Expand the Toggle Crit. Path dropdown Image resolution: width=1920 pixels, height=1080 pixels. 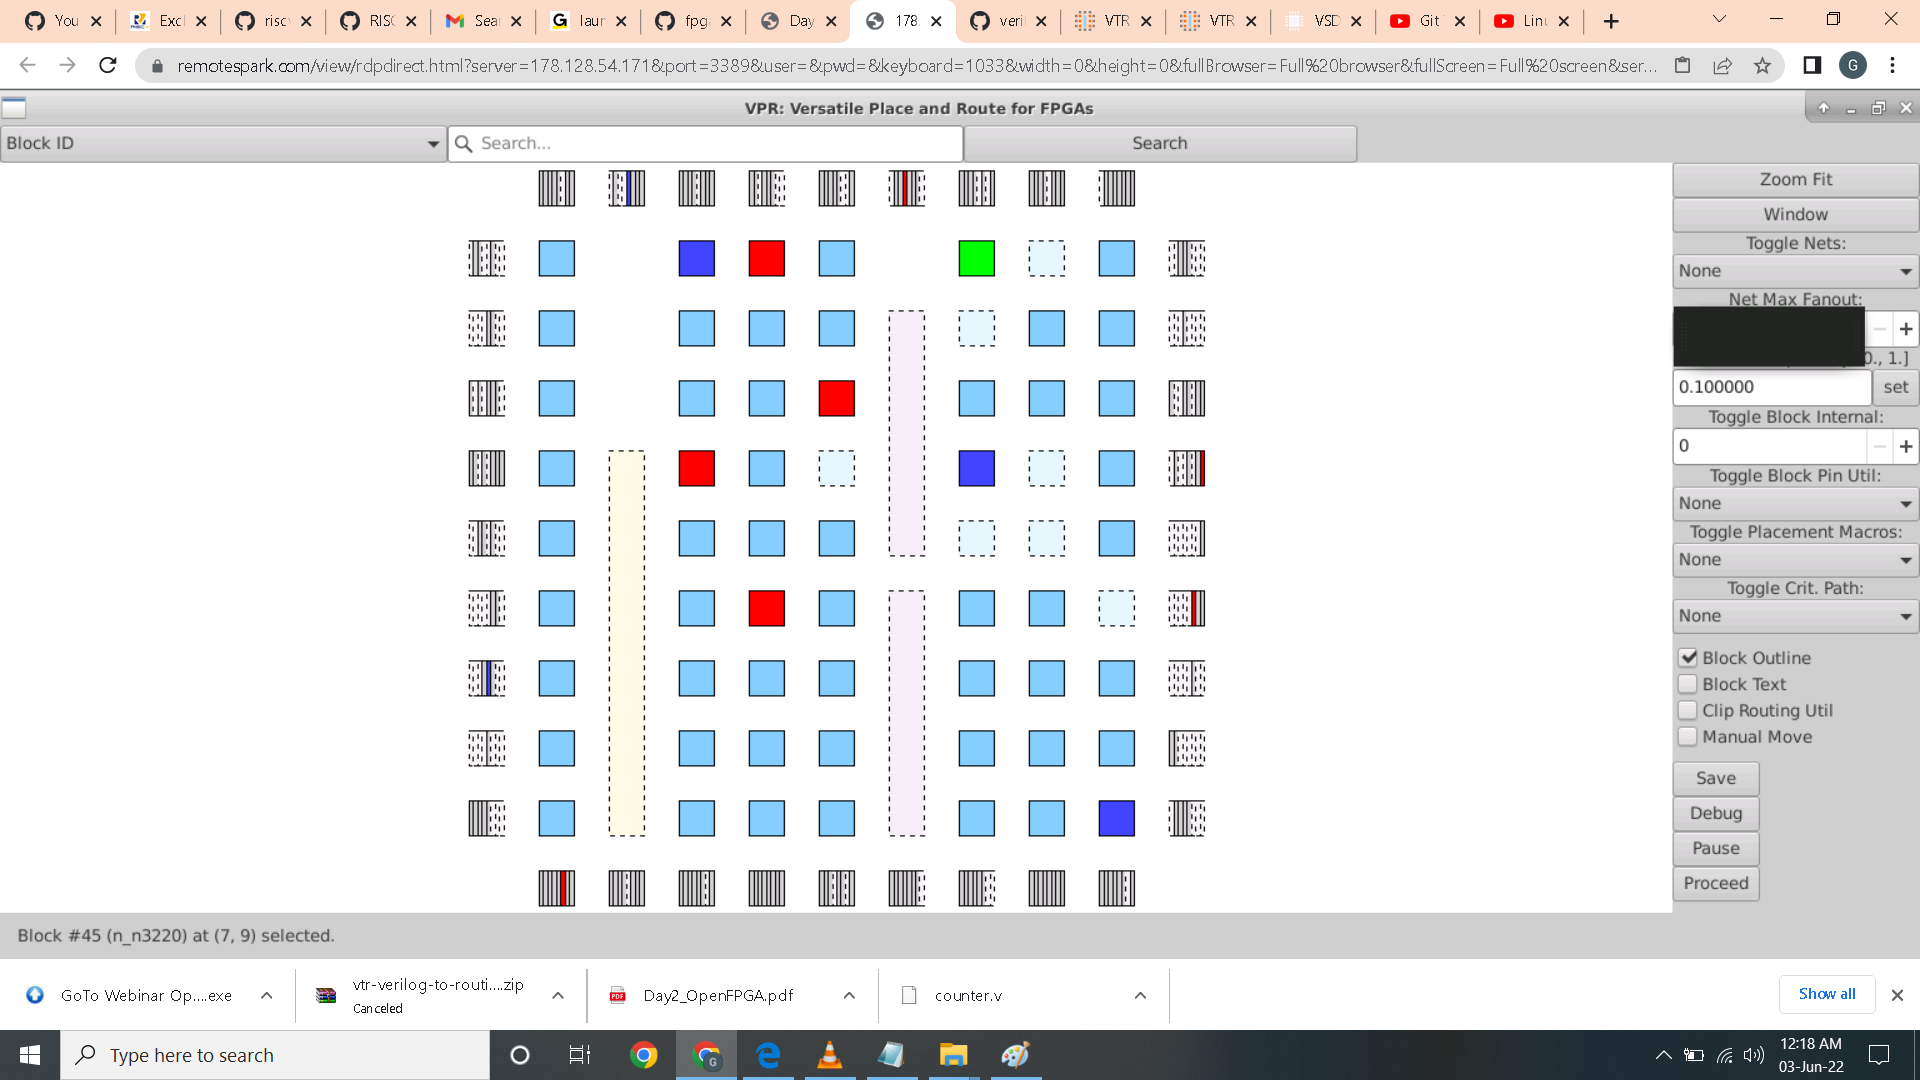coord(1795,616)
